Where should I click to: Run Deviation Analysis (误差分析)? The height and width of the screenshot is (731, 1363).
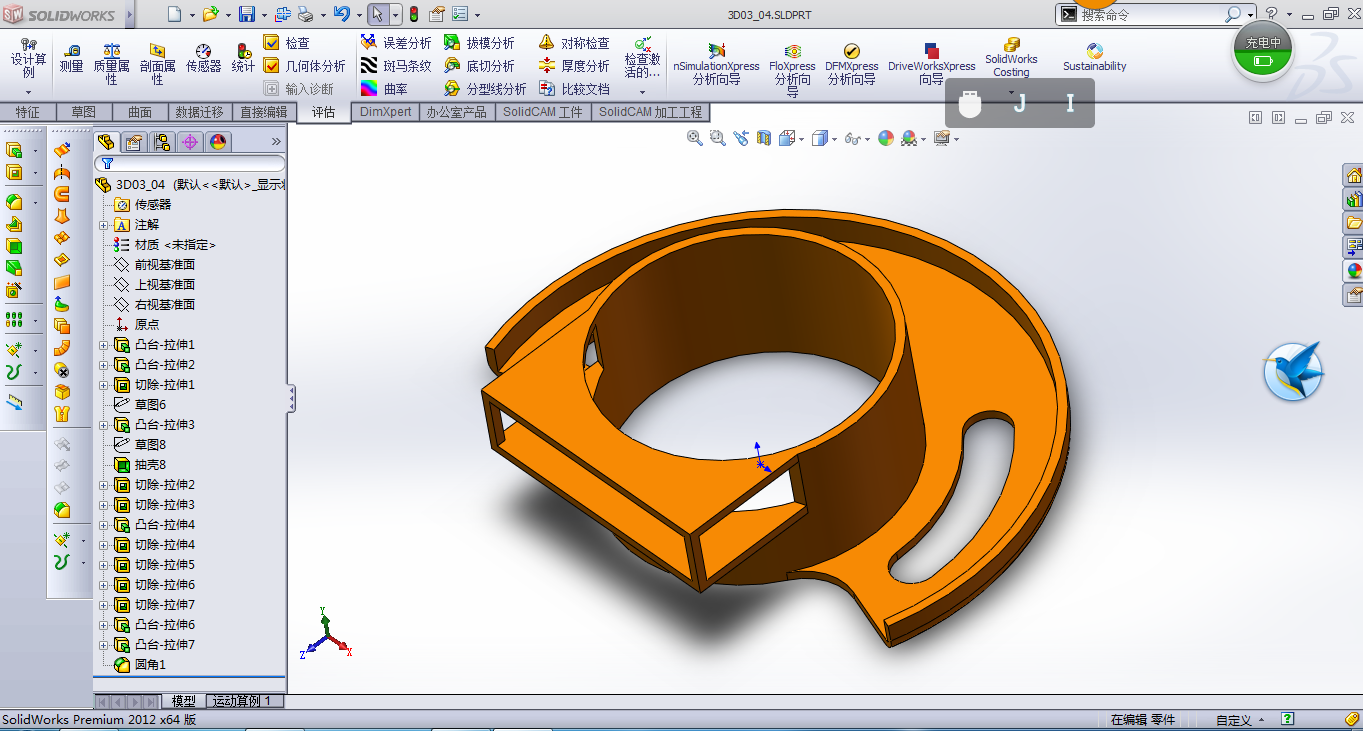(396, 43)
